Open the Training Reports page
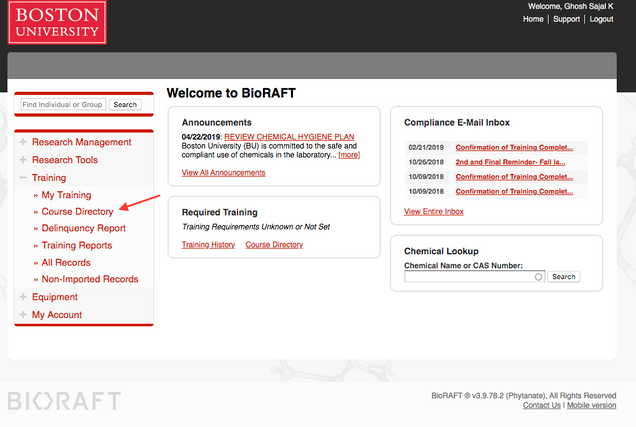This screenshot has height=427, width=636. coord(77,245)
